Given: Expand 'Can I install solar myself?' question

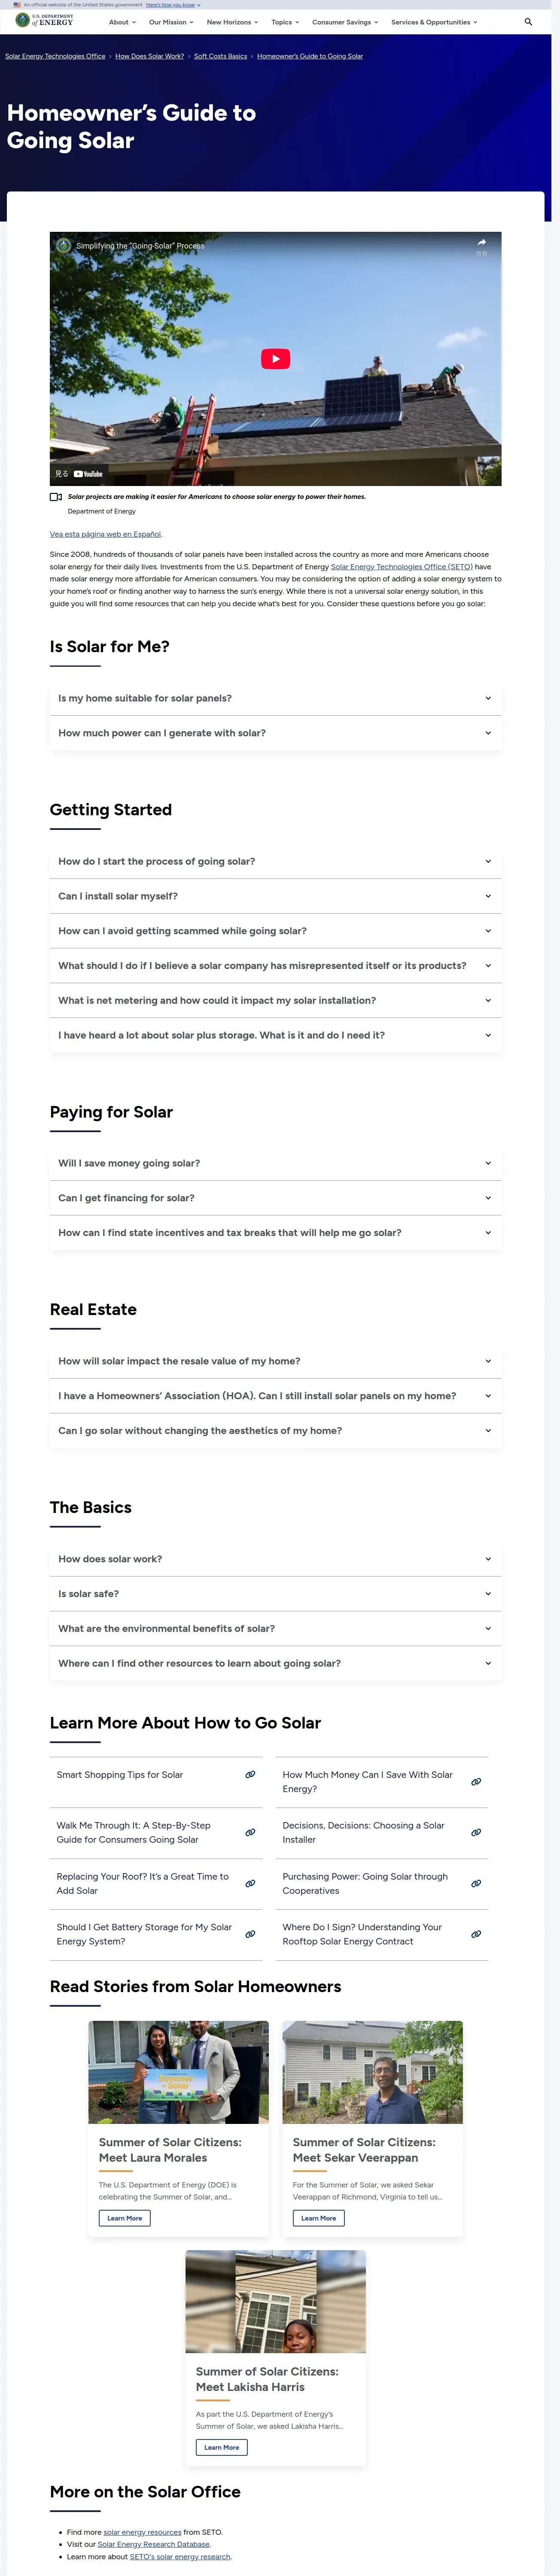Looking at the screenshot, I should 275,896.
